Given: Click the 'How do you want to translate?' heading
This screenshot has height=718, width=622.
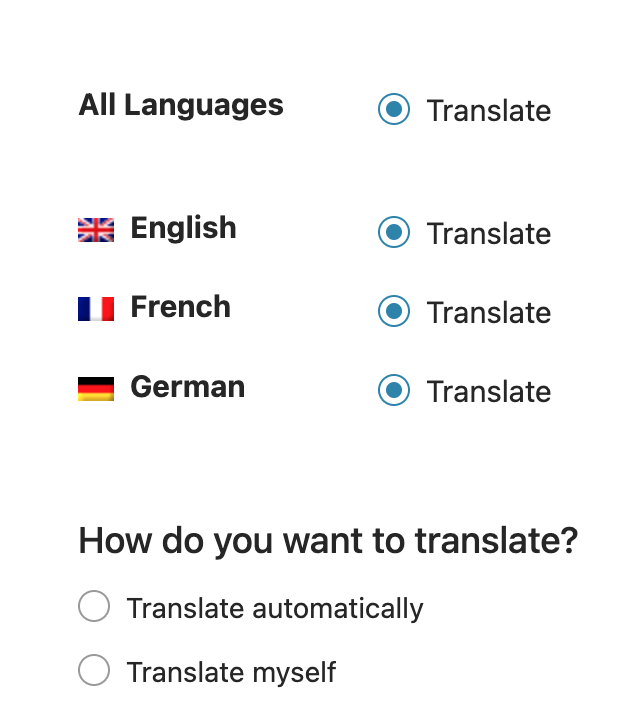Looking at the screenshot, I should pos(328,541).
